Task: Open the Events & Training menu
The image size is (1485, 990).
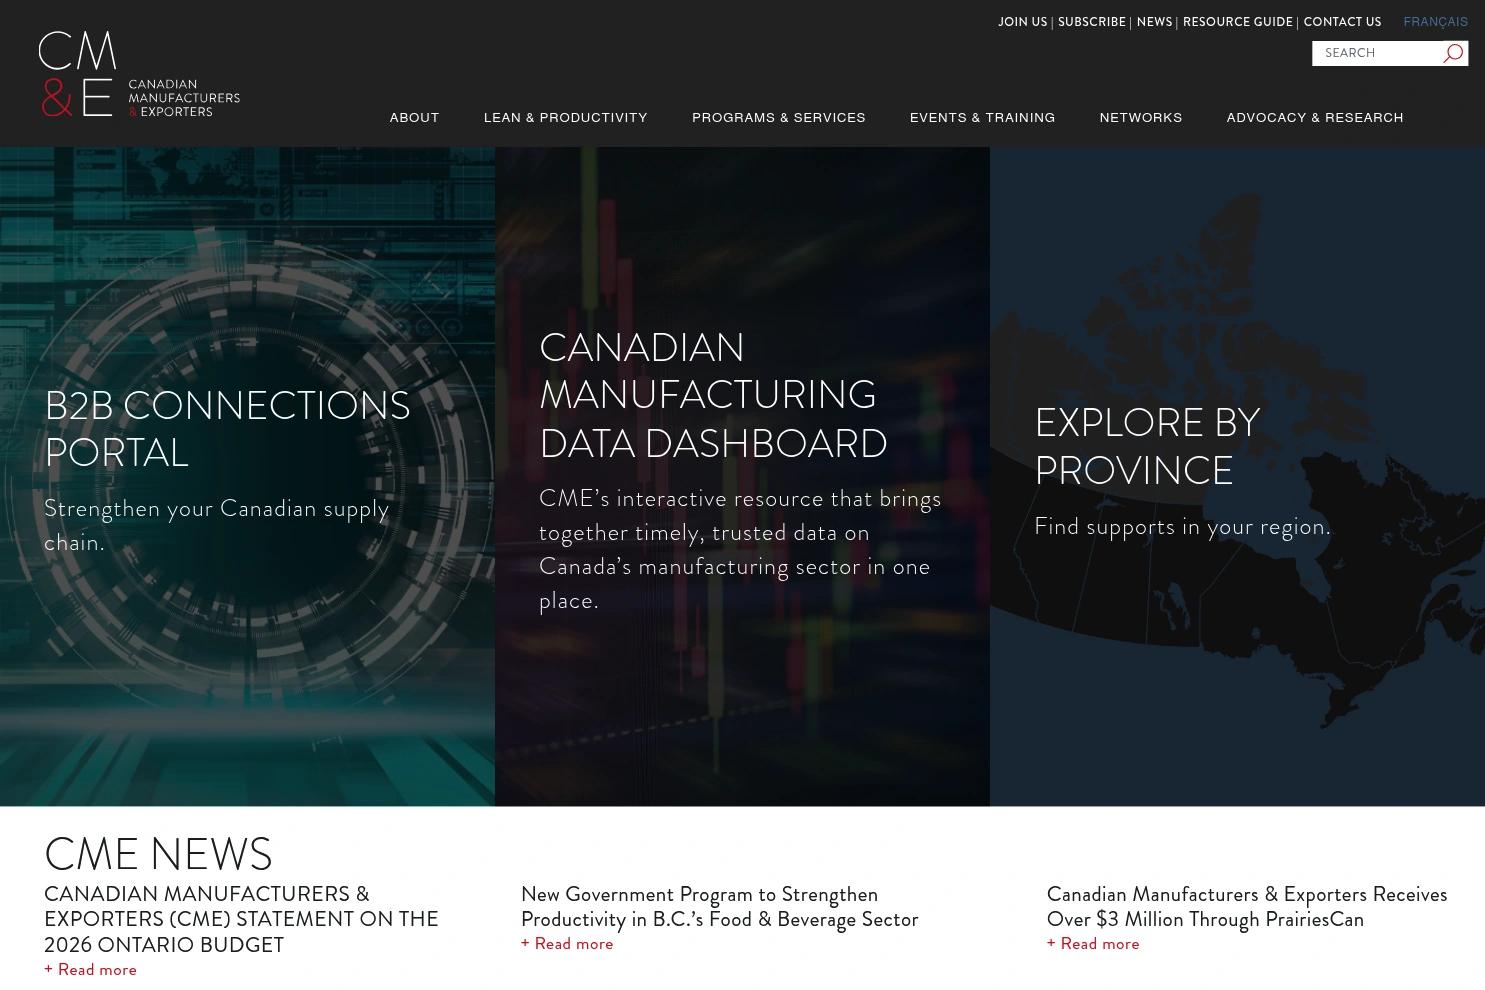Action: [x=982, y=118]
